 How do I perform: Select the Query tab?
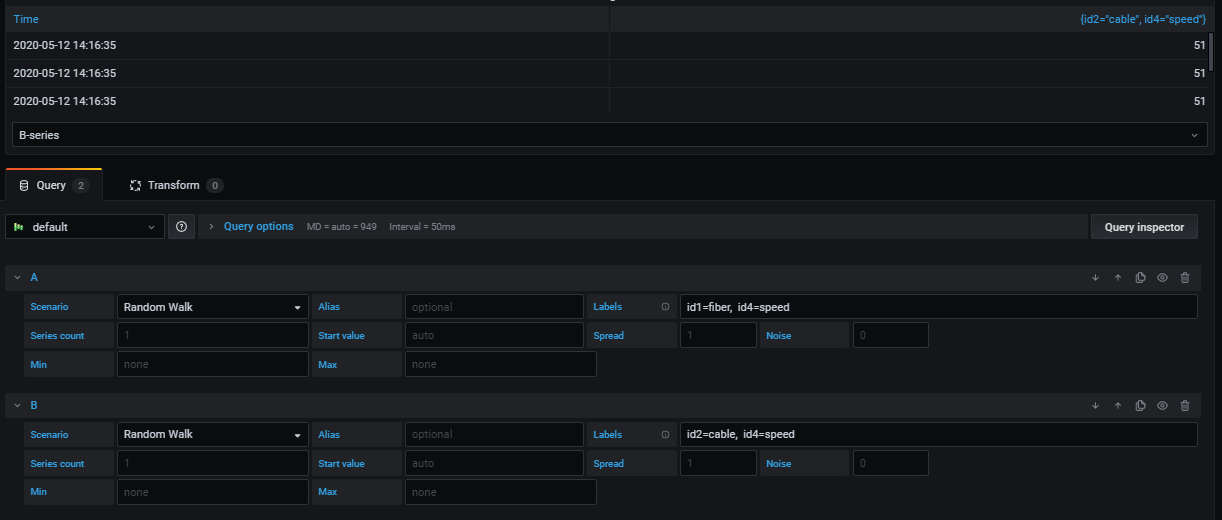point(52,185)
